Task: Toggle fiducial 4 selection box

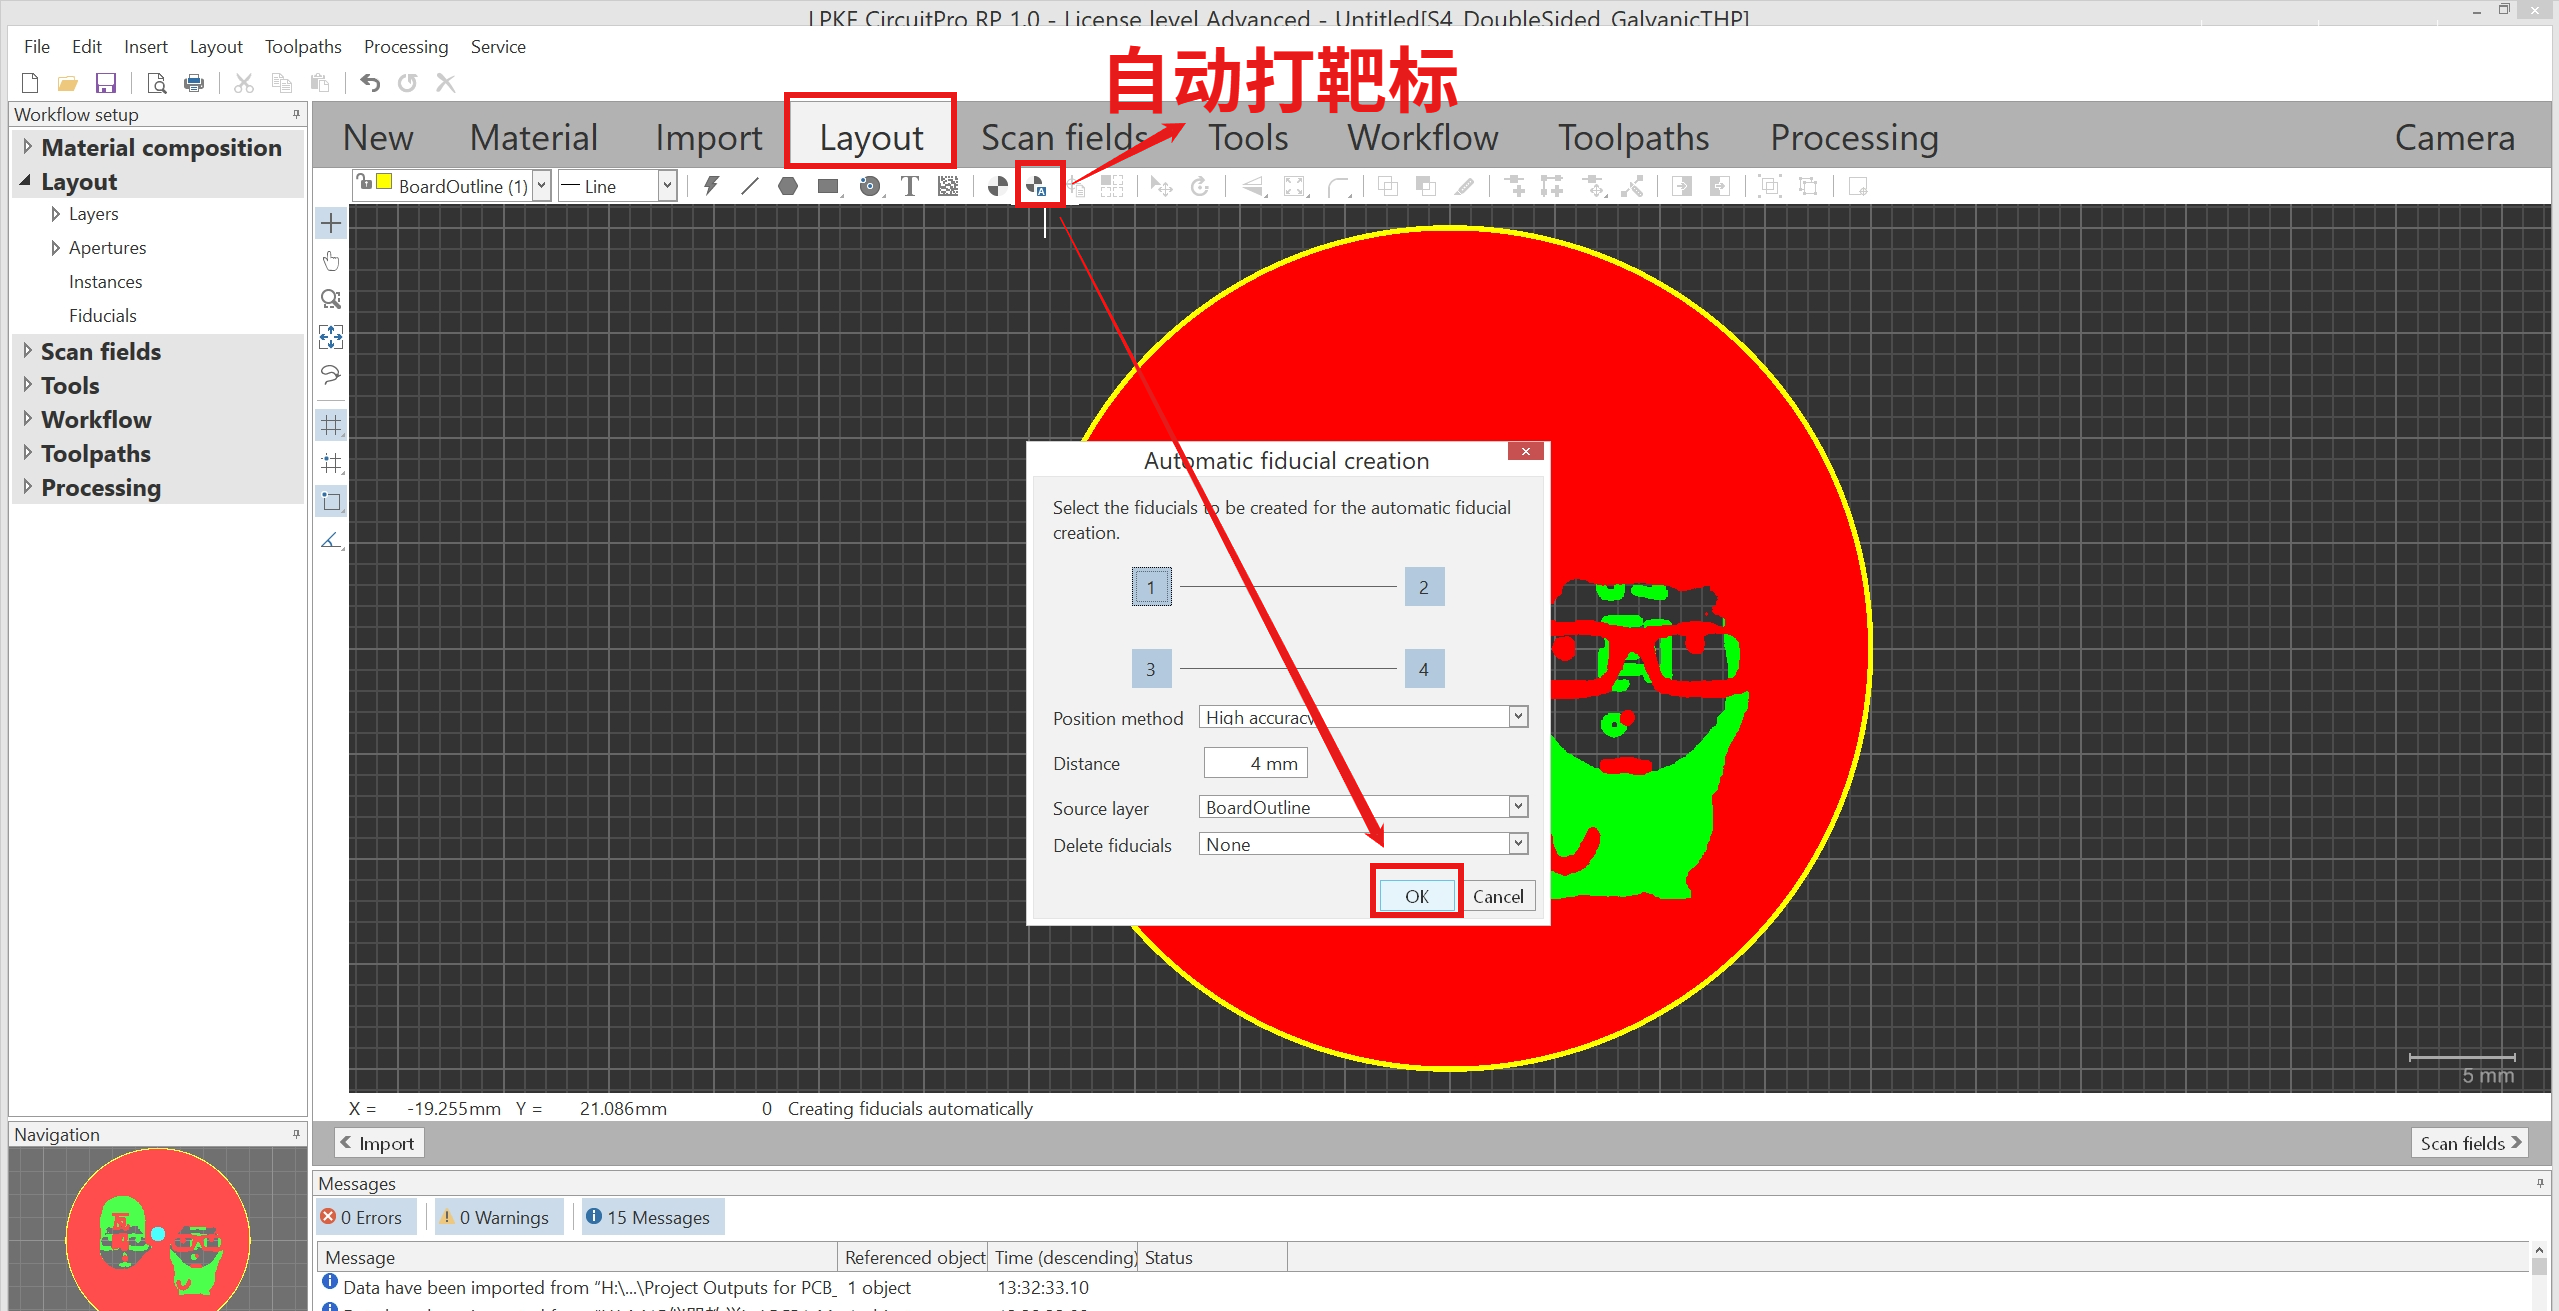Action: click(x=1423, y=669)
